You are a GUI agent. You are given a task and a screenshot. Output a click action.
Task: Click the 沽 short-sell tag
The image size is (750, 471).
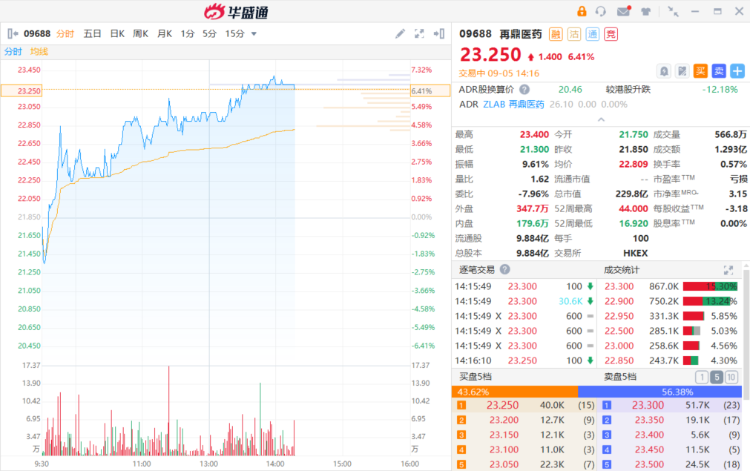pos(574,34)
